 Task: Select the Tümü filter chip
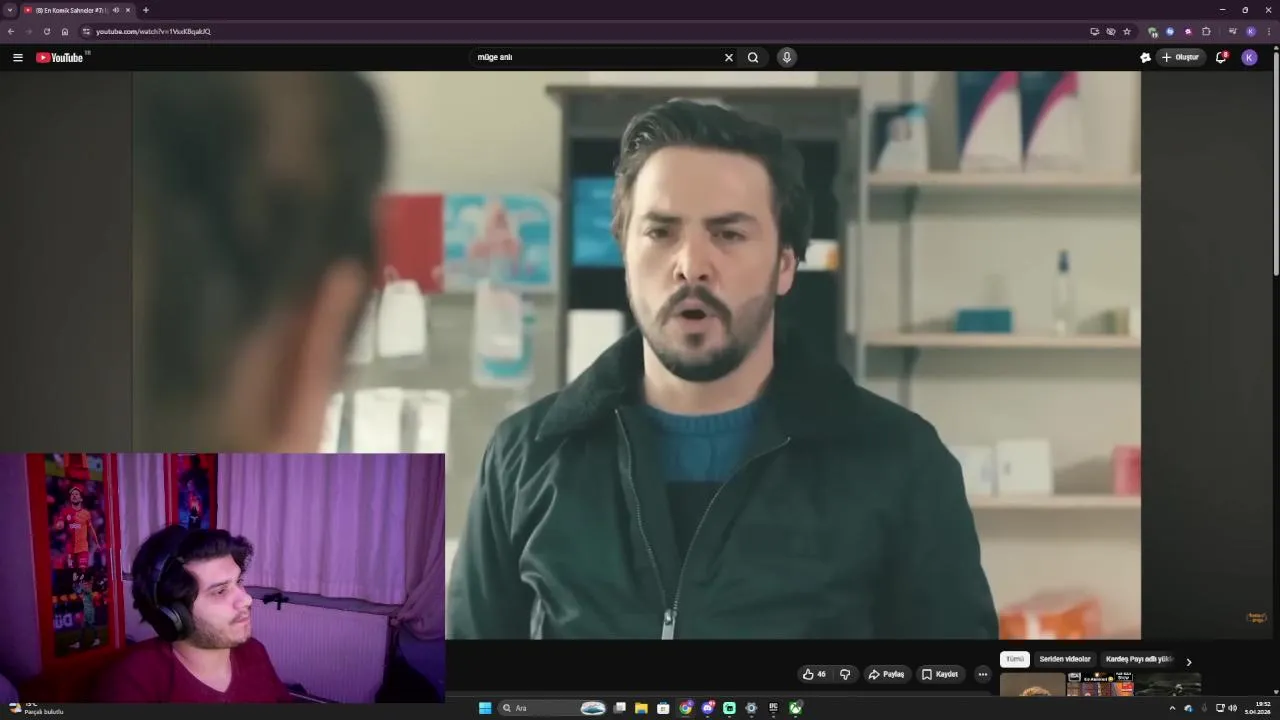(1015, 660)
